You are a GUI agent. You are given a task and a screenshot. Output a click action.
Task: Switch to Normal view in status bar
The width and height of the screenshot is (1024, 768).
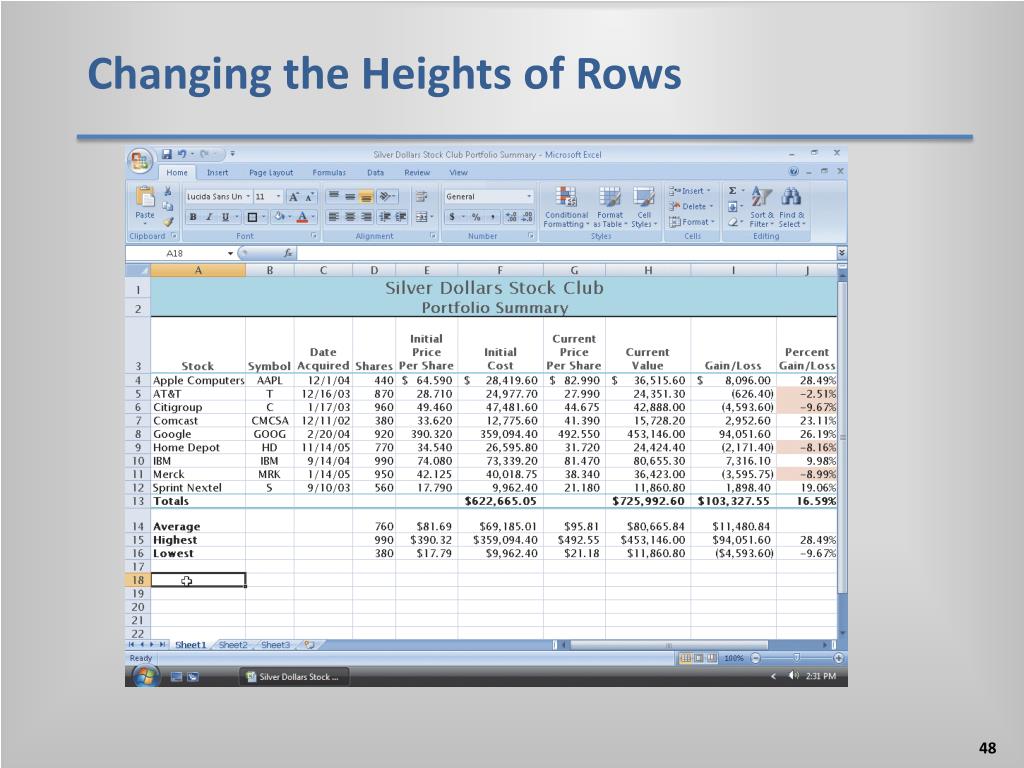[685, 658]
